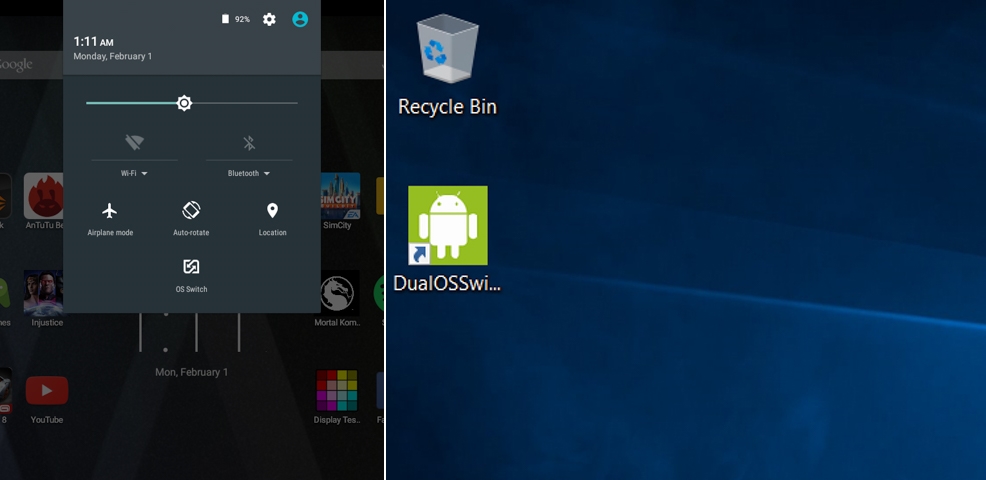Image resolution: width=986 pixels, height=480 pixels.
Task: Open the Display Tester app
Action: point(337,391)
